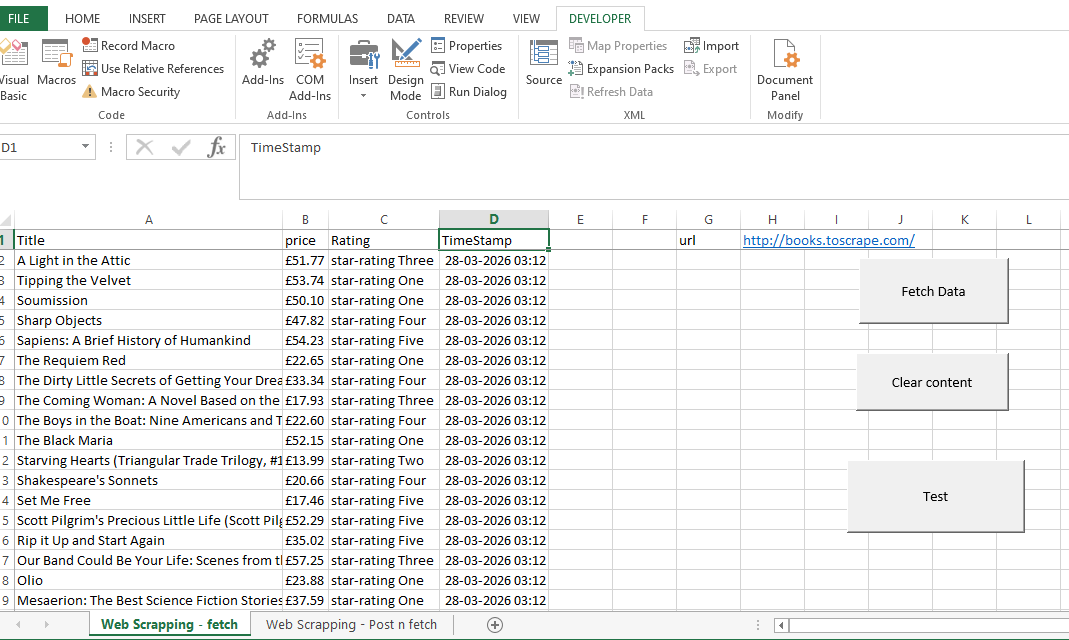
Task: Open the XML Source pane
Action: [x=544, y=62]
